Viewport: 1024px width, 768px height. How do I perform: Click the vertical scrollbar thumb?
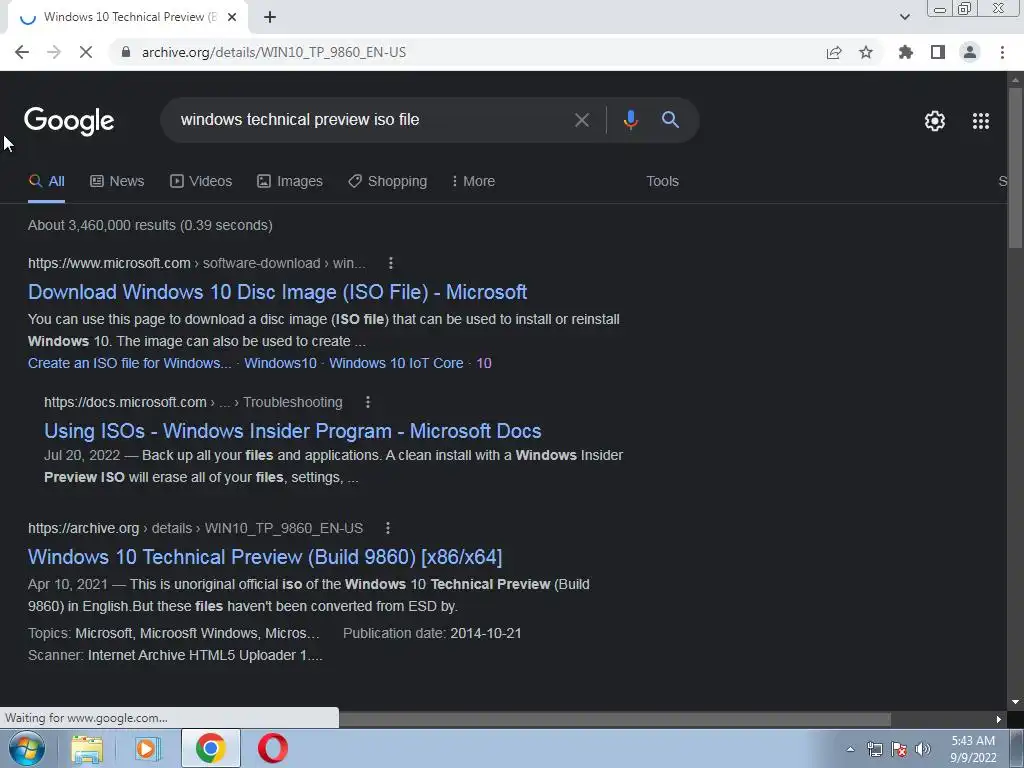pos(1015,167)
